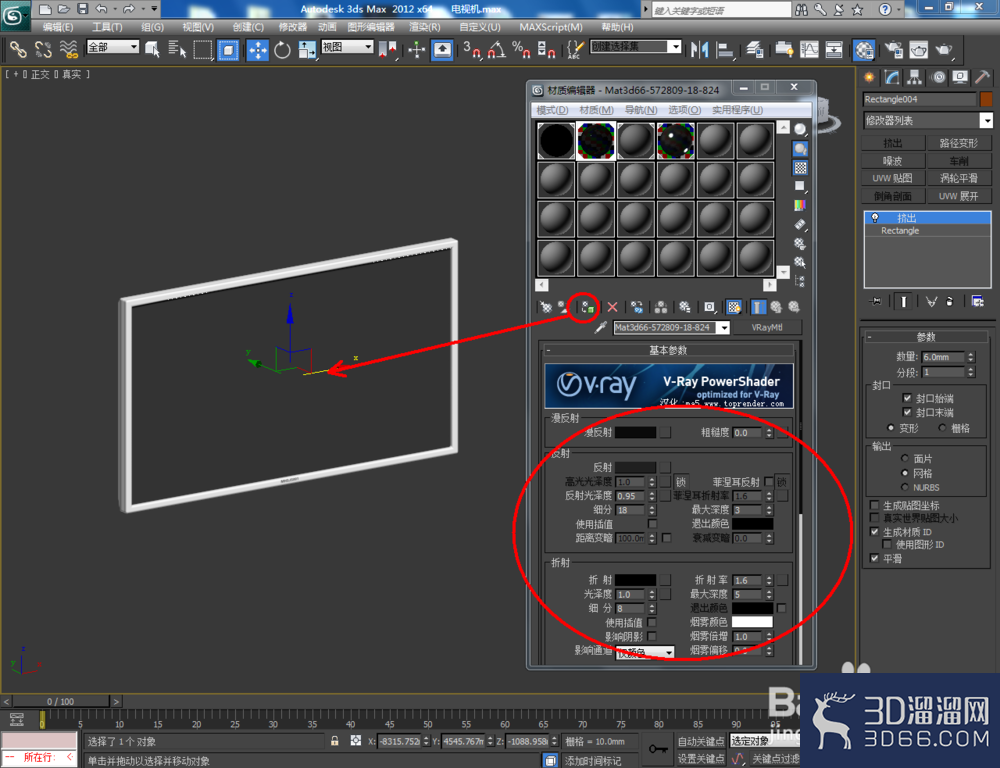Screen dimensions: 1000x768
Task: Activate Select and Scale tool
Action: pyautogui.click(x=307, y=50)
